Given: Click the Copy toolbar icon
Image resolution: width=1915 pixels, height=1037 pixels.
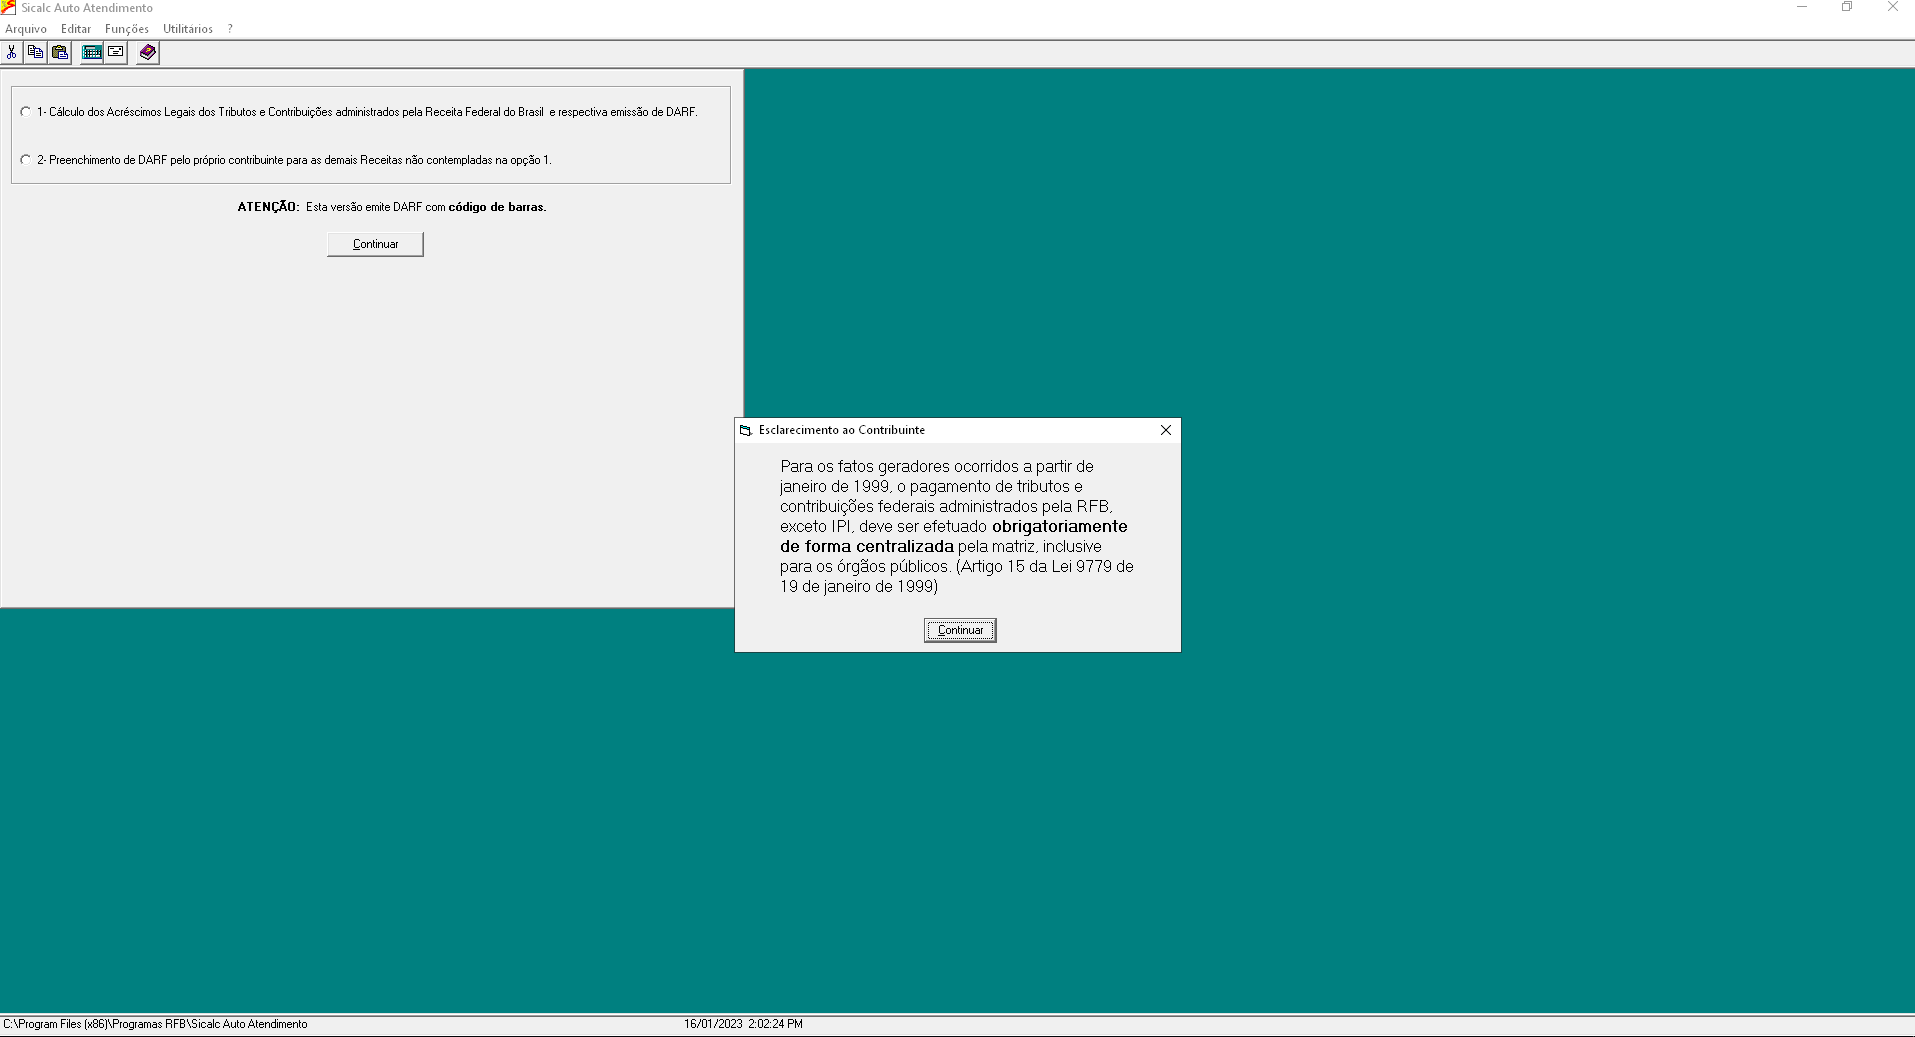Looking at the screenshot, I should (35, 52).
